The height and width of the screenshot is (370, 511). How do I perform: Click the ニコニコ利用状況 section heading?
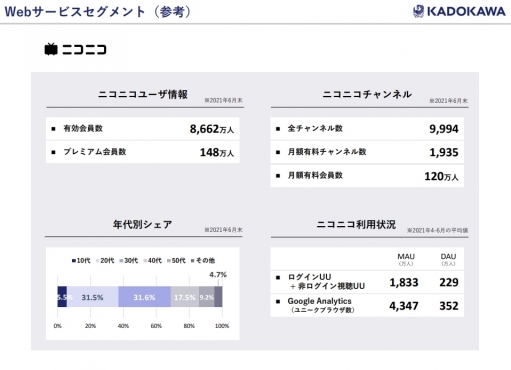click(x=356, y=225)
